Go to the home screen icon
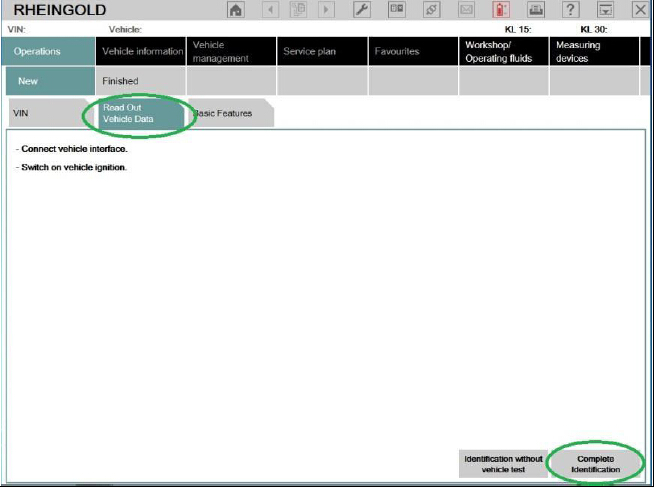Image resolution: width=657 pixels, height=489 pixels. [235, 10]
